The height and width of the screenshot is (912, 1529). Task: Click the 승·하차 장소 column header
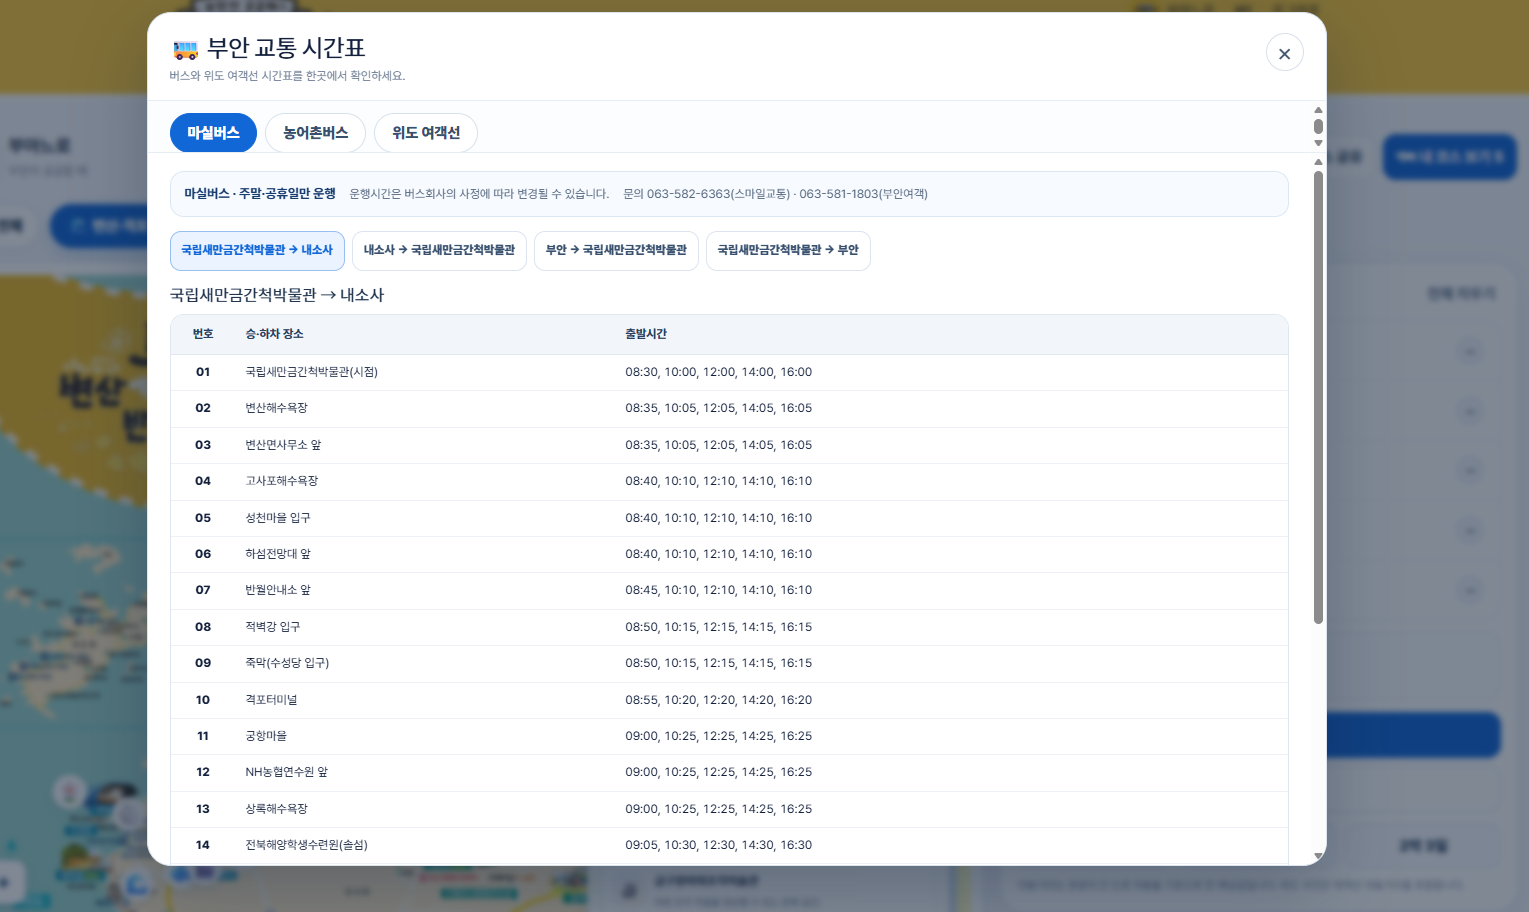274,334
